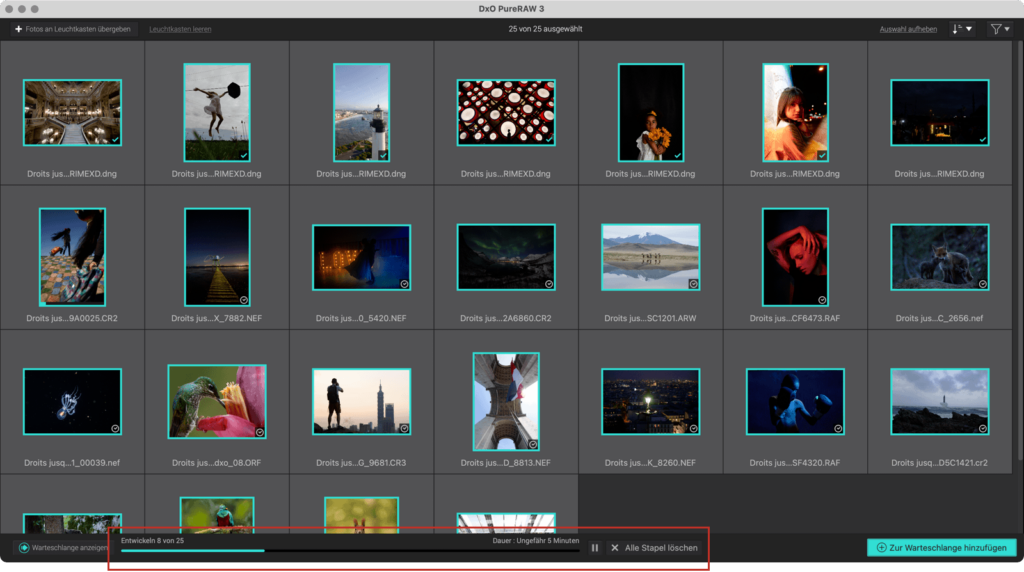Select the blue boxer SF4320.RAF photo

(795, 402)
